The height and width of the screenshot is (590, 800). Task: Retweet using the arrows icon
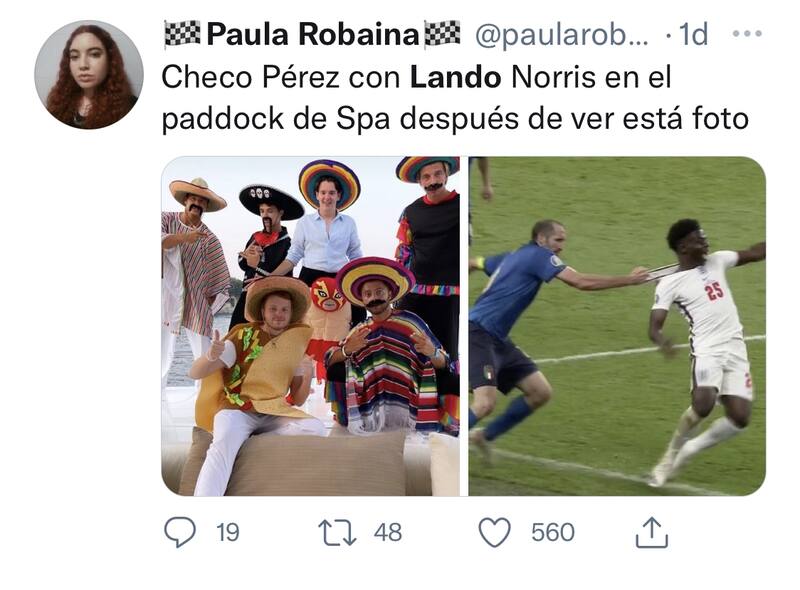tap(337, 532)
